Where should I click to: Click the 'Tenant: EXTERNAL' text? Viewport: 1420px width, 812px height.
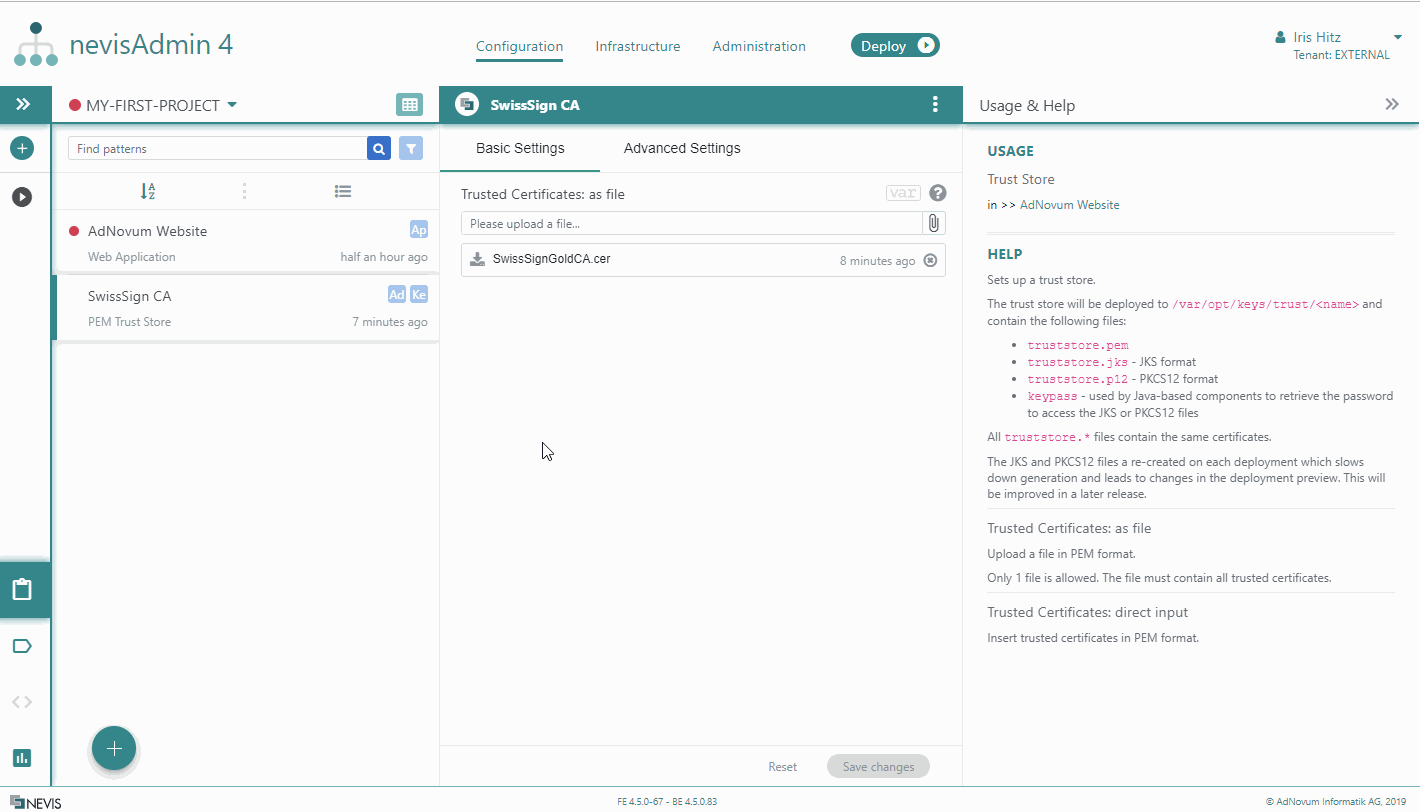(1341, 55)
